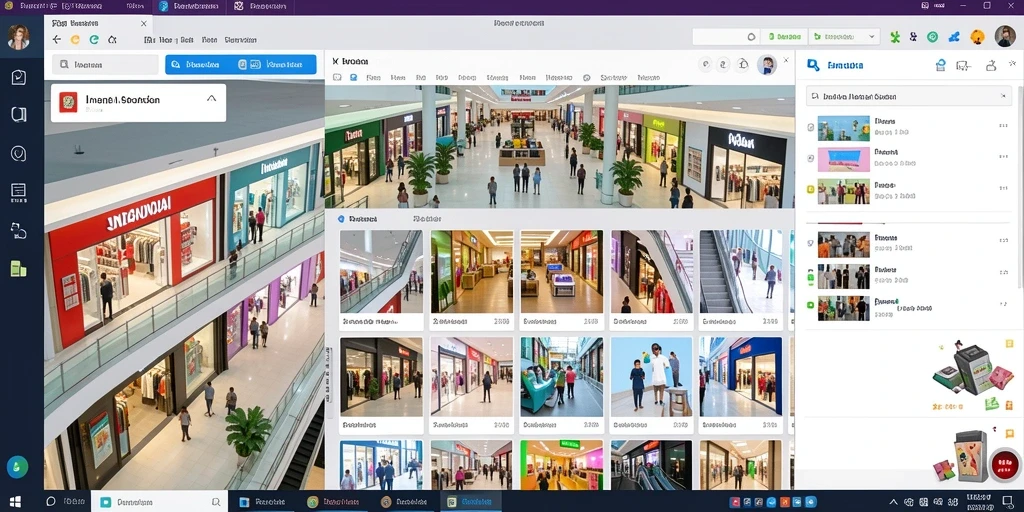Toggle the green checkbox of last list item

(x=810, y=305)
